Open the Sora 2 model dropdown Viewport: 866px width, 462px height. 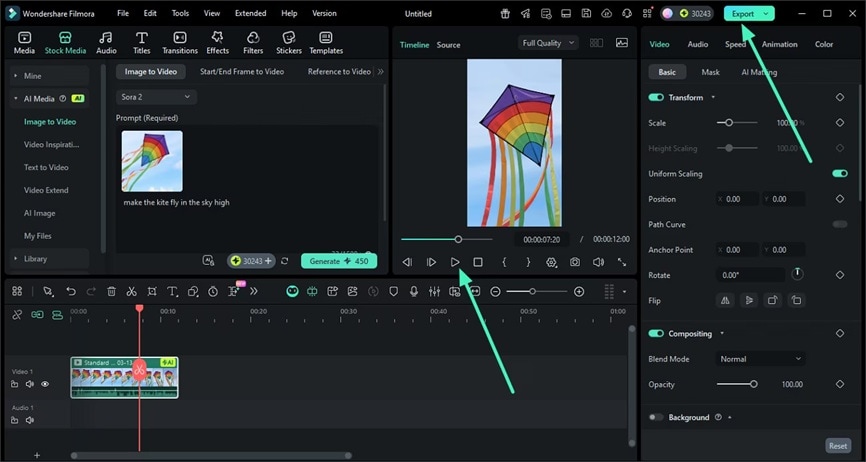pyautogui.click(x=156, y=97)
